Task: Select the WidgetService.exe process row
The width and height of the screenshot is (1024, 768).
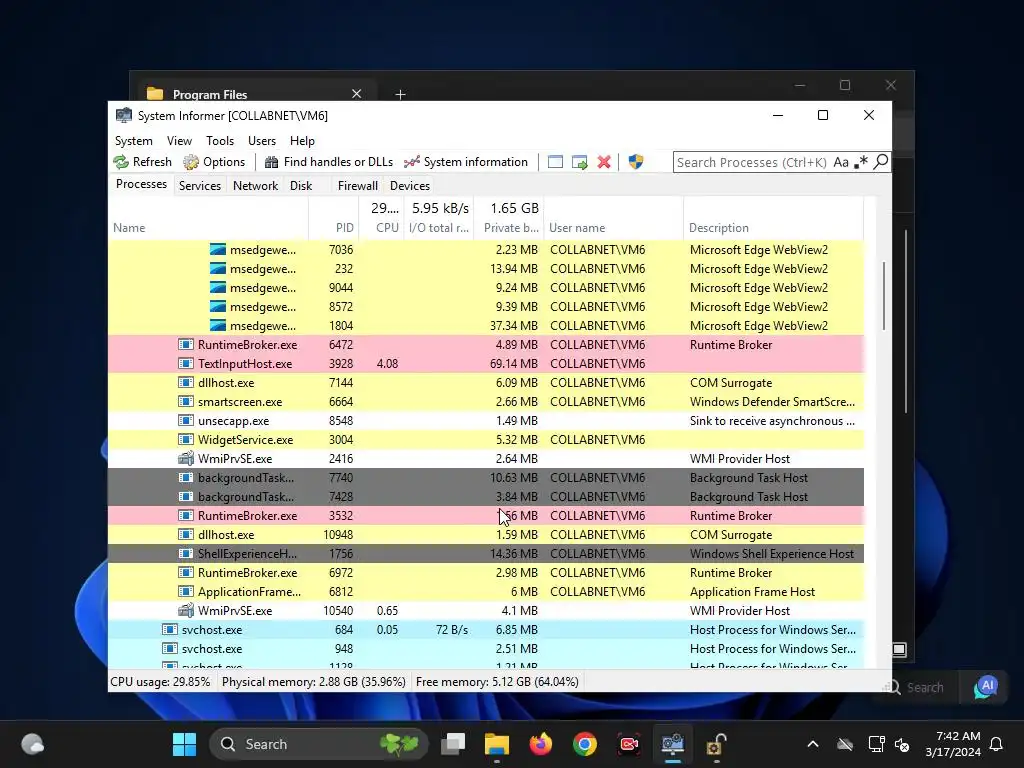Action: coord(486,440)
